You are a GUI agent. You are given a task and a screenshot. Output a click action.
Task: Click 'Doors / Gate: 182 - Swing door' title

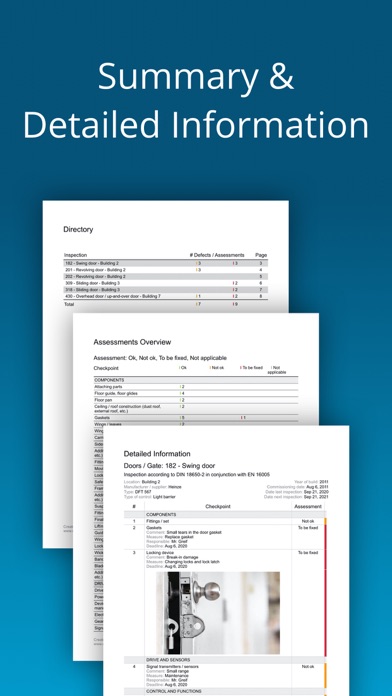169,466
